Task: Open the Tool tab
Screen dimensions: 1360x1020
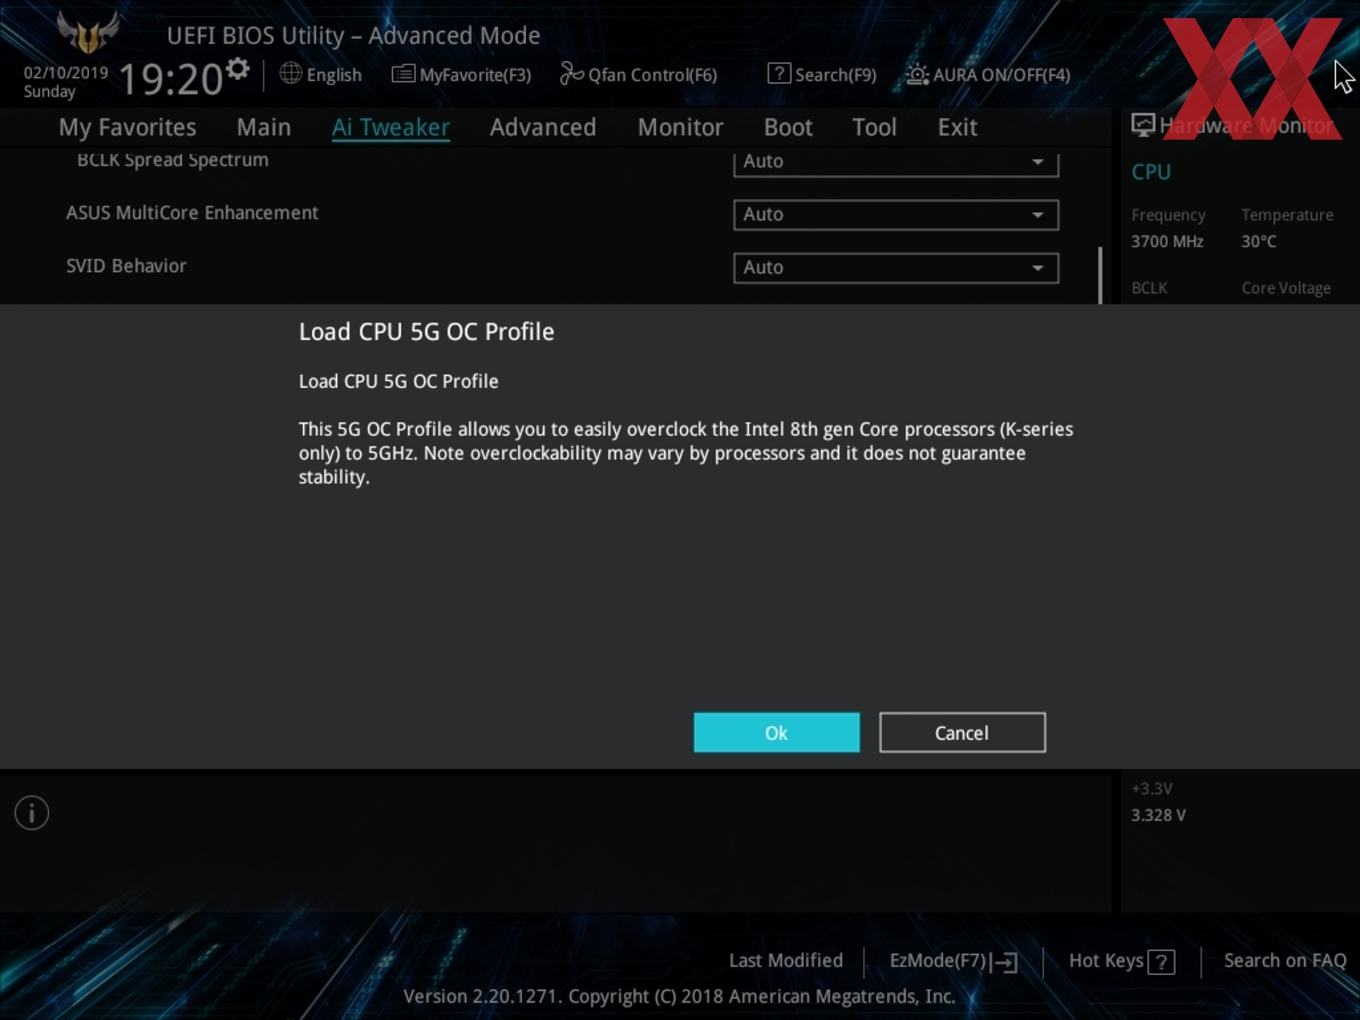Action: 874,127
